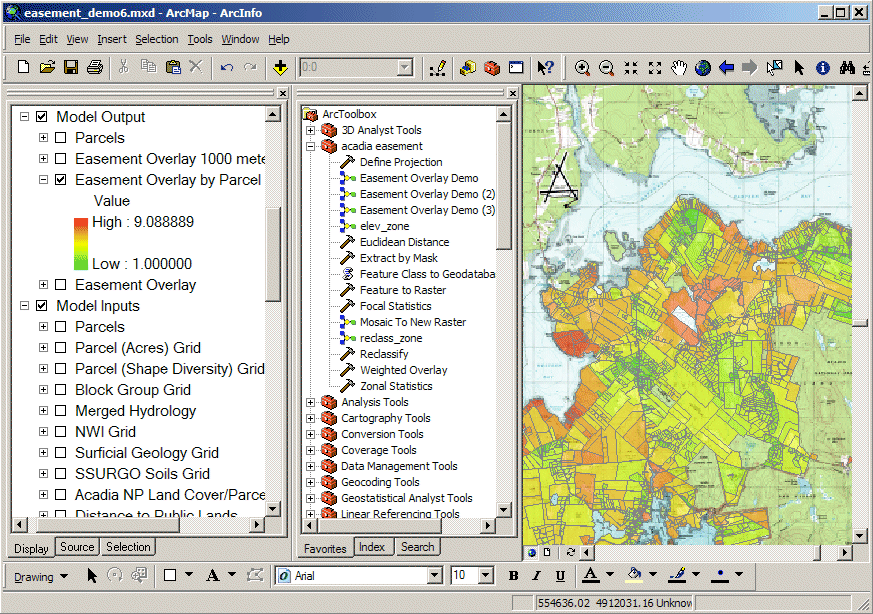
Task: Go back to previous extent blue arrow
Action: click(x=727, y=68)
